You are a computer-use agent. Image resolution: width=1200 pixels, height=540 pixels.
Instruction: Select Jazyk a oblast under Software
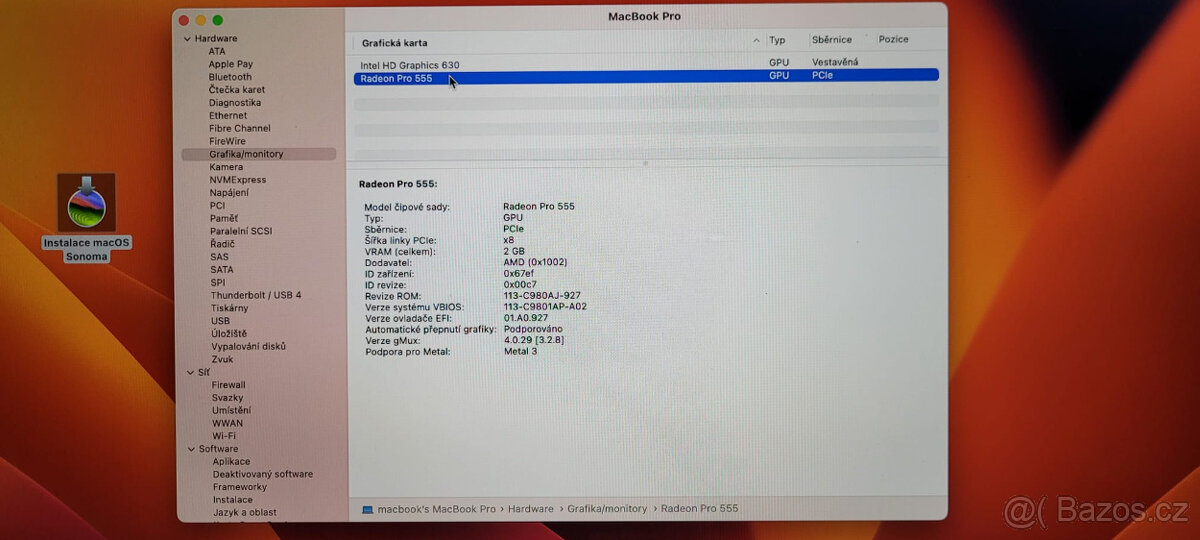(x=245, y=513)
